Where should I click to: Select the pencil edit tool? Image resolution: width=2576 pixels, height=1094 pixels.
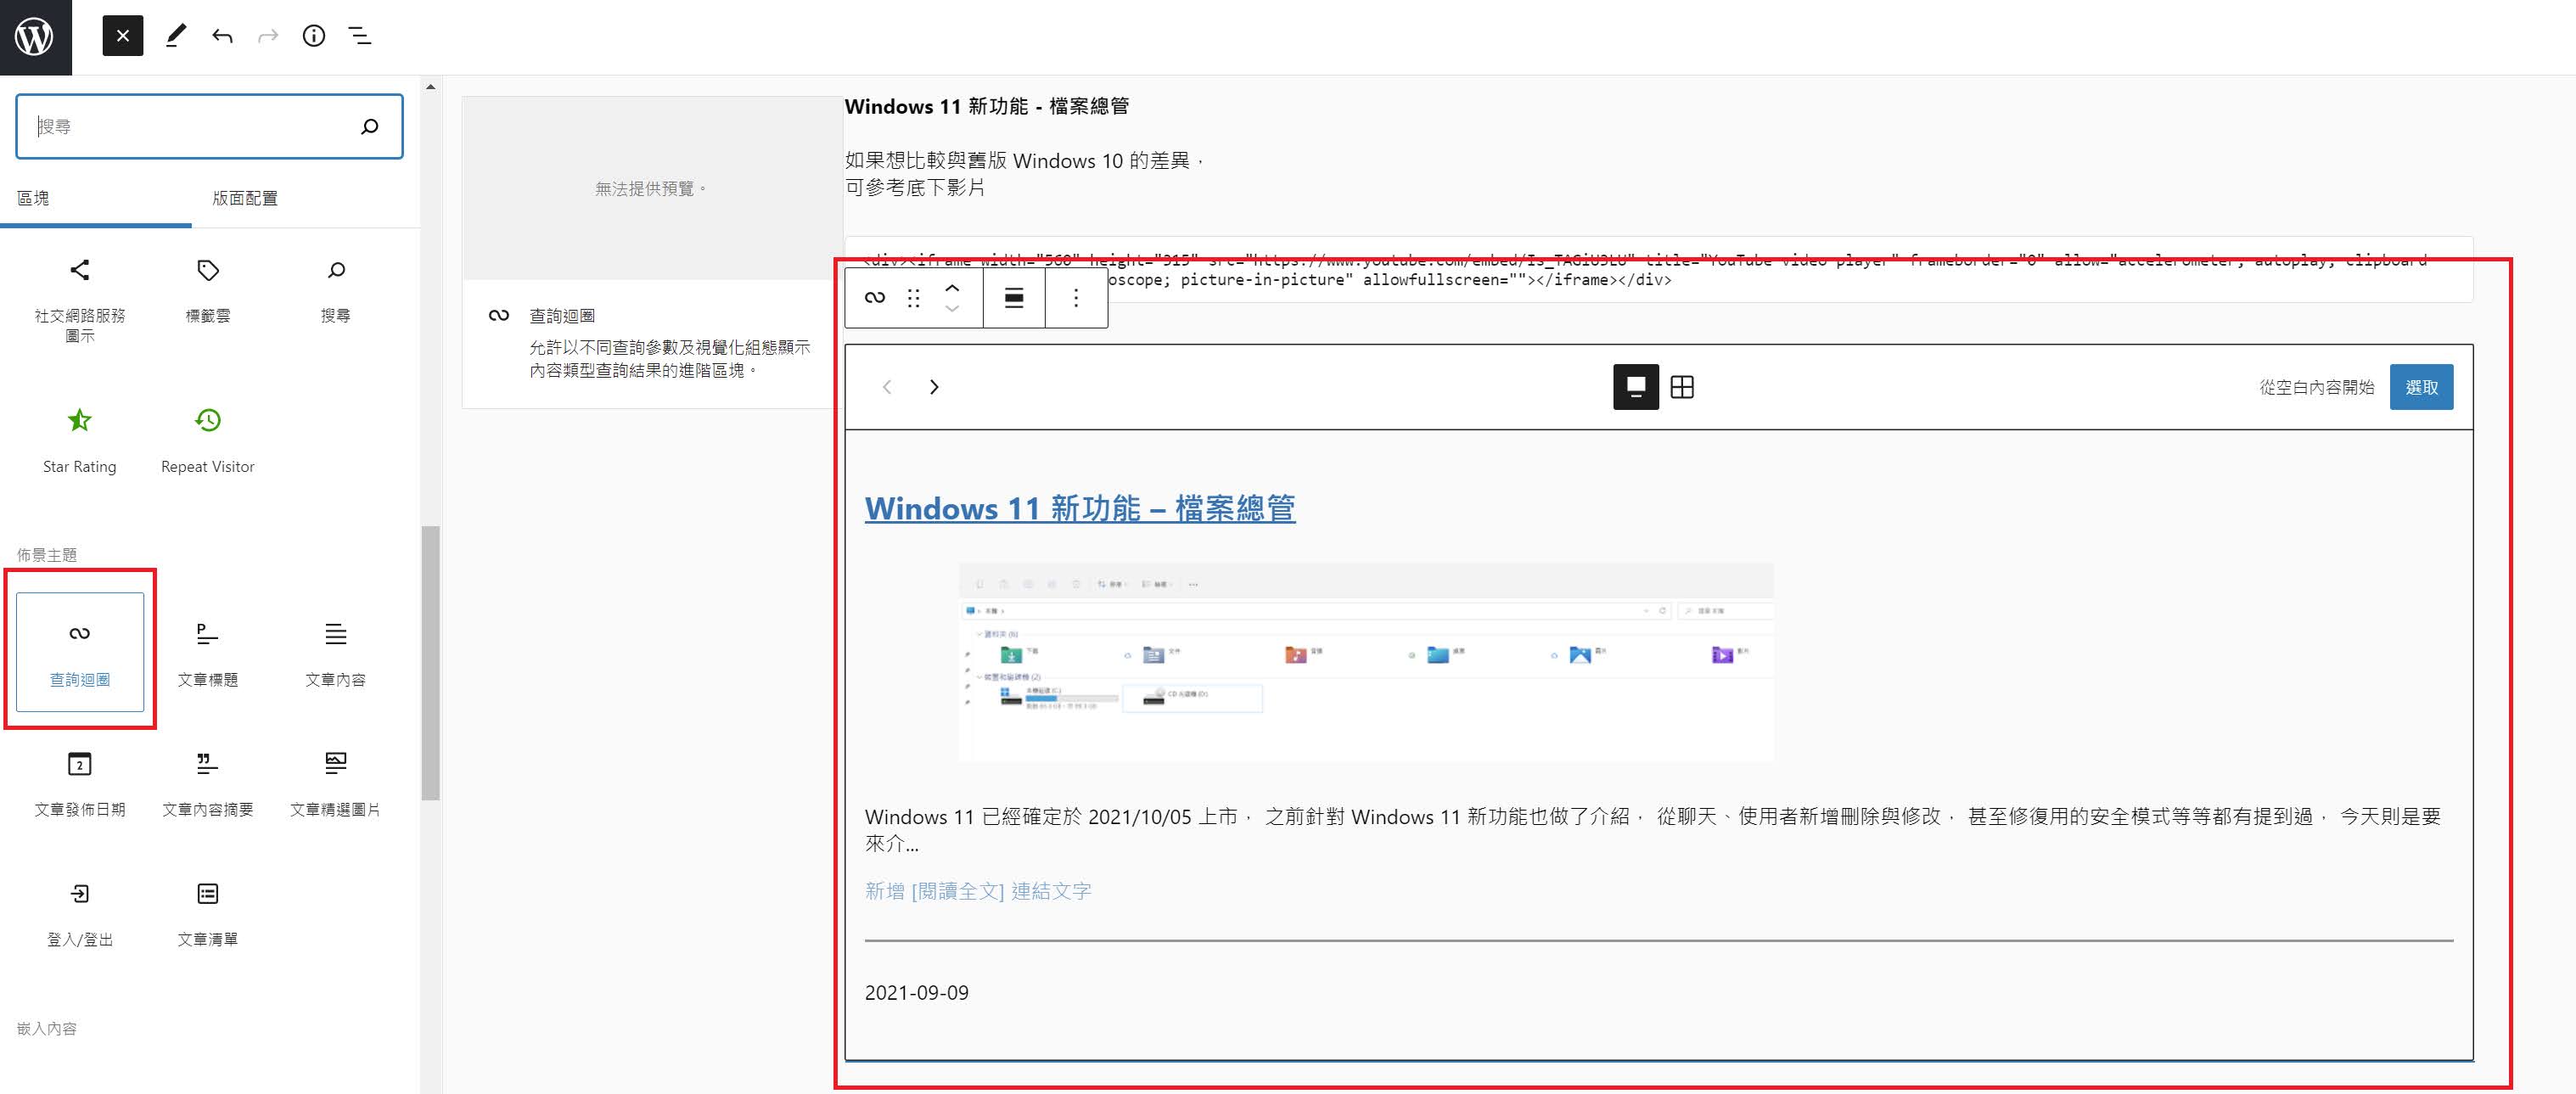point(176,36)
